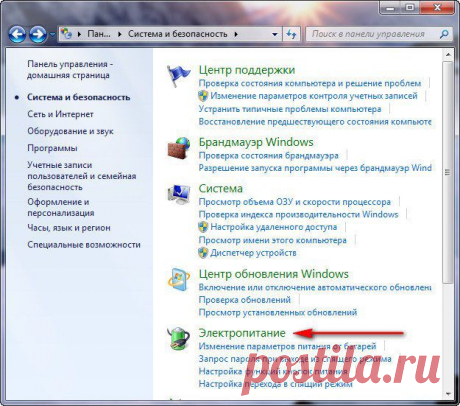Click the Forward navigation arrow button
The image size is (460, 406).
pyautogui.click(x=38, y=34)
